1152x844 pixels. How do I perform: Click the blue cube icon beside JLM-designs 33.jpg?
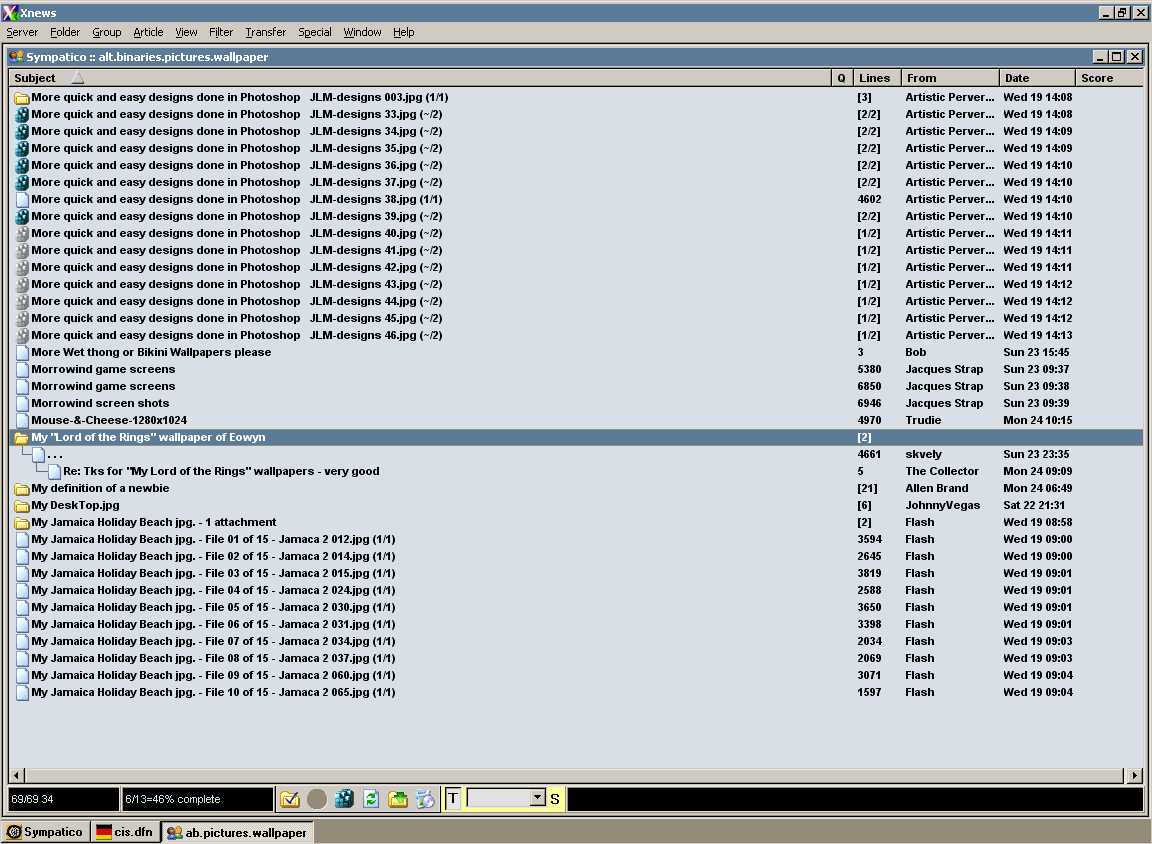point(21,115)
